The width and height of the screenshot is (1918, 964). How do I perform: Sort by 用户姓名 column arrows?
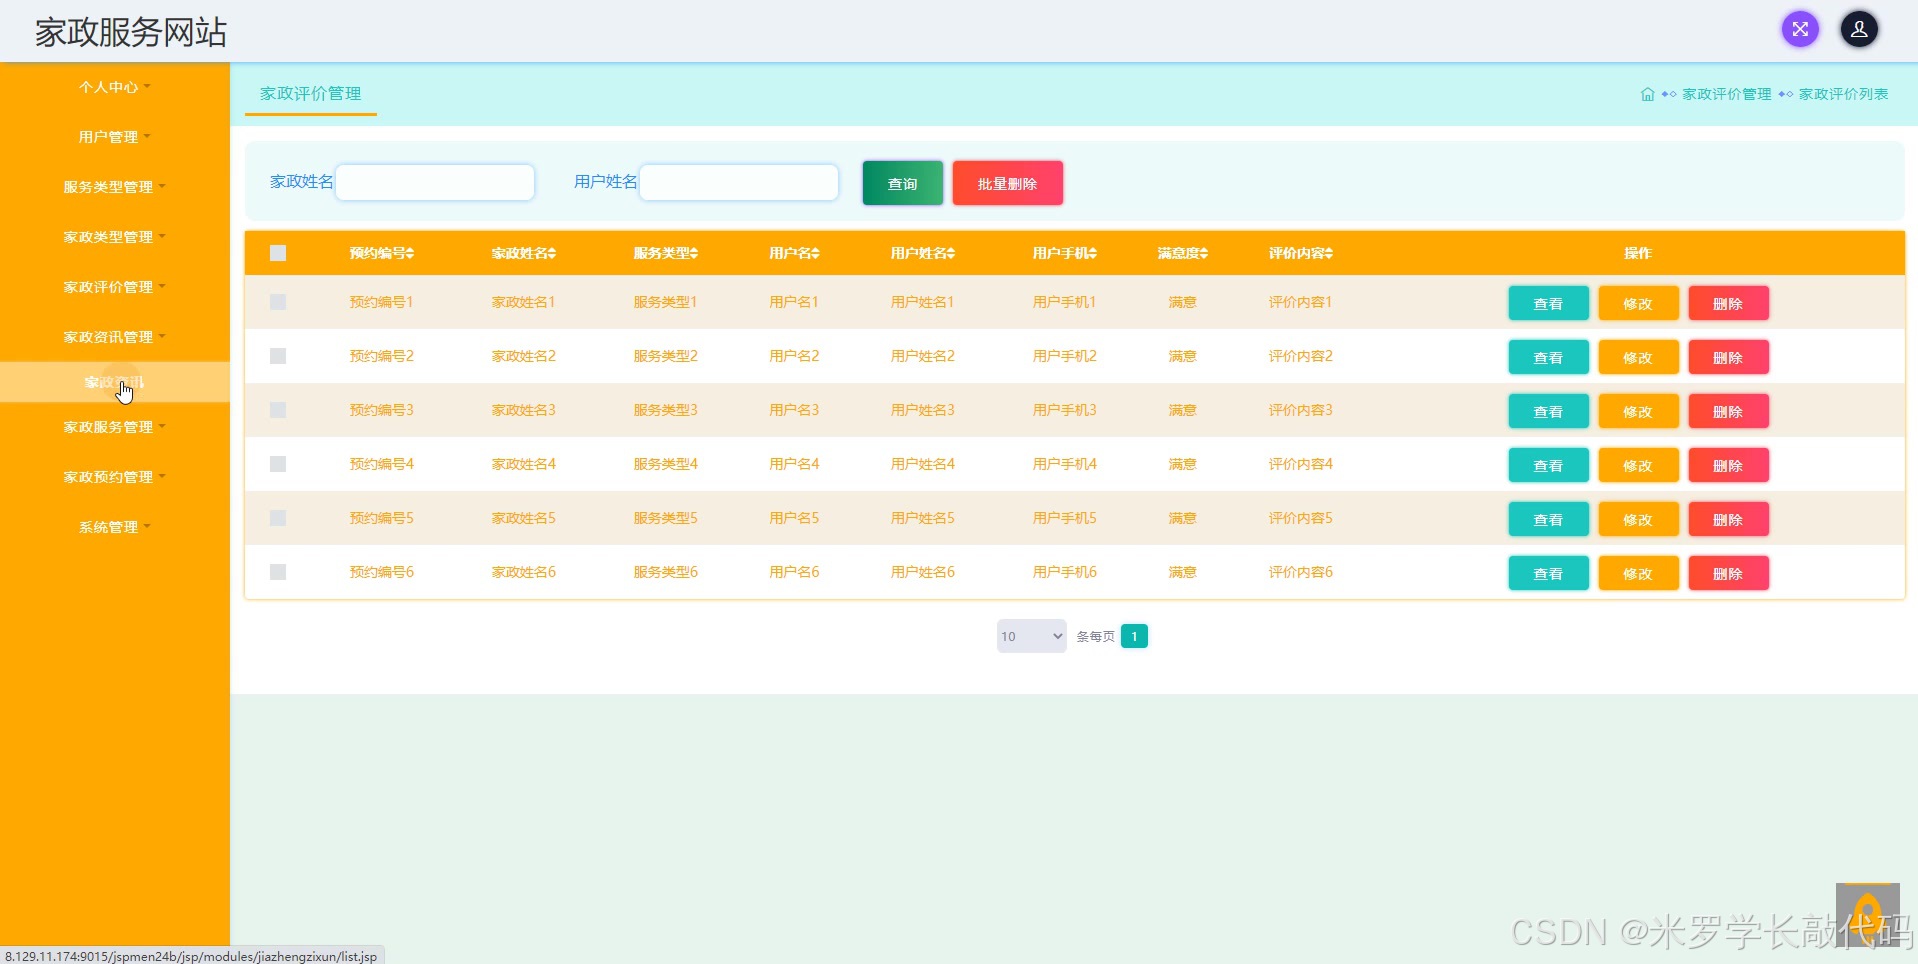coord(951,254)
